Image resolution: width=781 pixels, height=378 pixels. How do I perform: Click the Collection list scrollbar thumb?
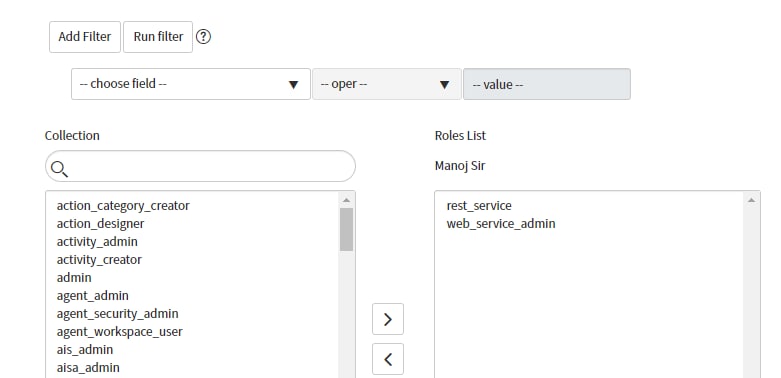pyautogui.click(x=347, y=229)
